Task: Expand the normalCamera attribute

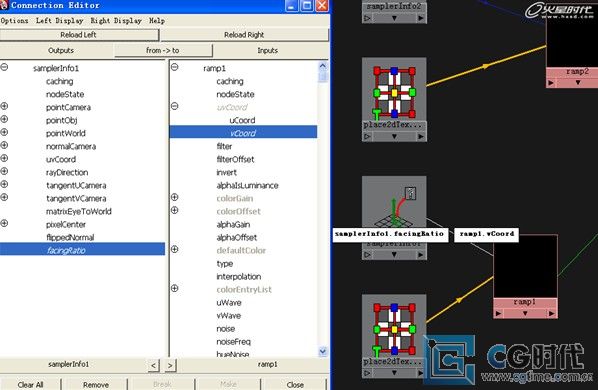Action: pos(4,145)
